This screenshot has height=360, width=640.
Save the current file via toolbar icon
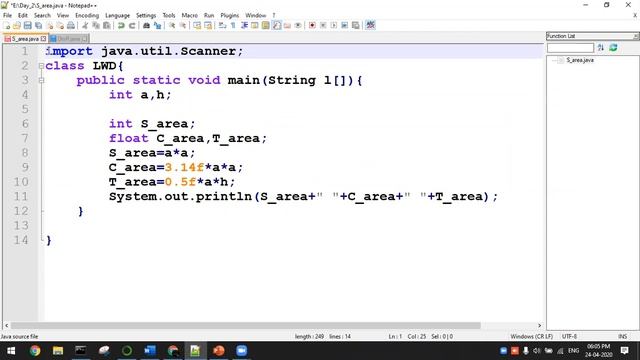coord(27,25)
